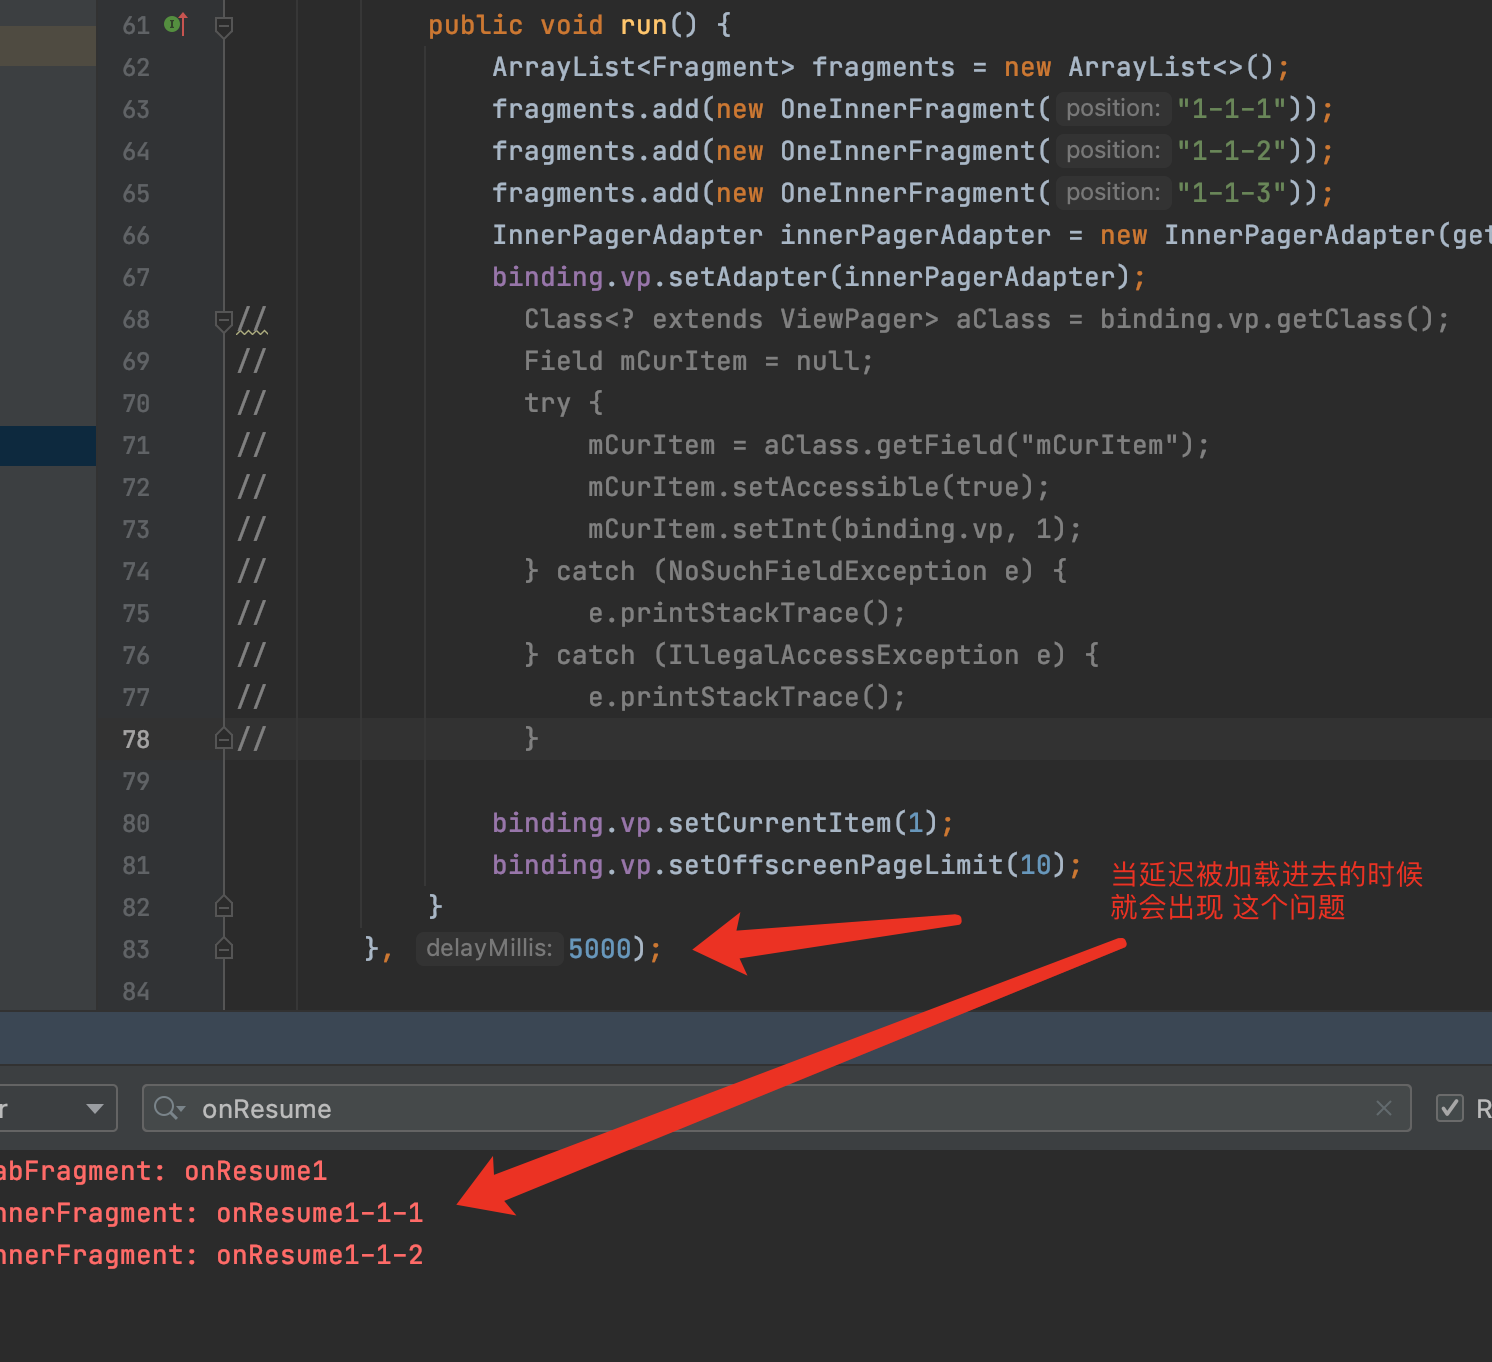
Task: Collapse the run() method at line 61
Action: tap(224, 26)
